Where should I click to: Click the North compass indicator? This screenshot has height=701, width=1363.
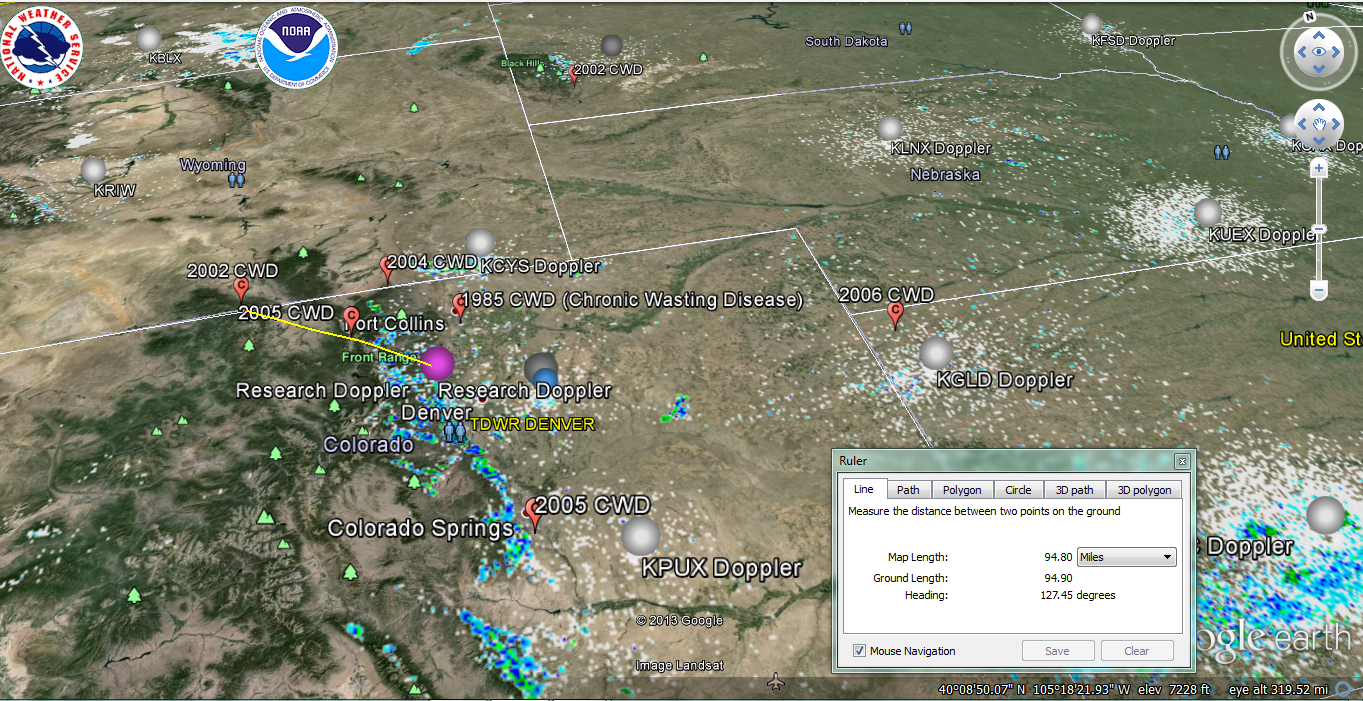tap(1310, 17)
